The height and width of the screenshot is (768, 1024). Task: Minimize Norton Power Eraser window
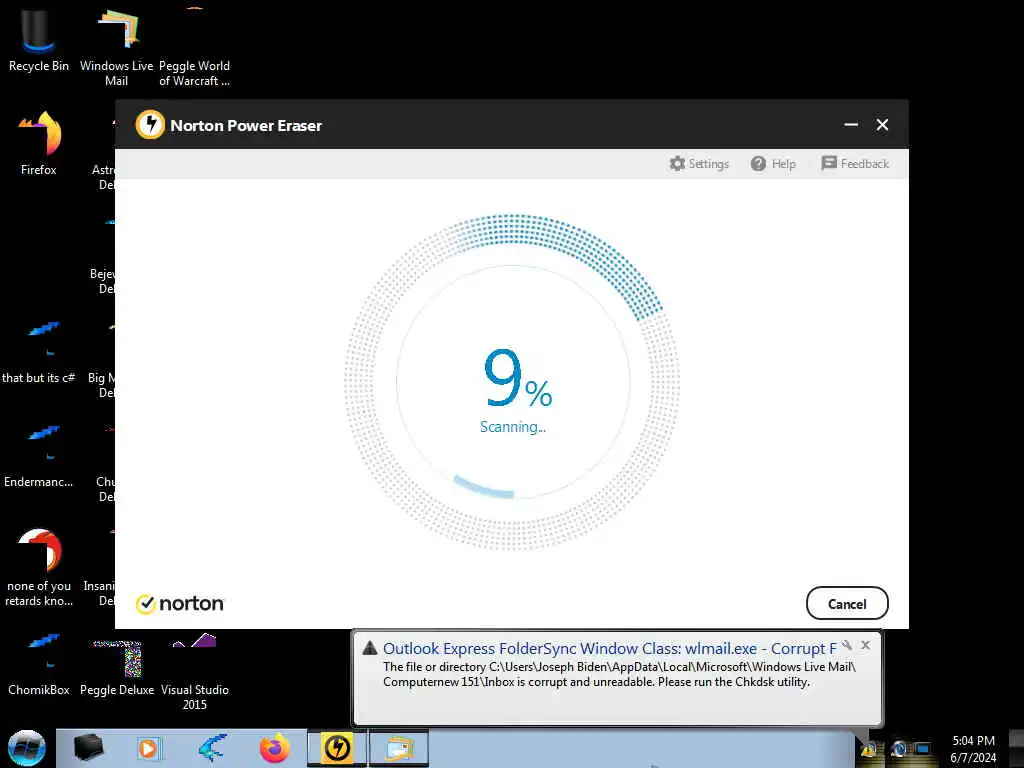851,125
